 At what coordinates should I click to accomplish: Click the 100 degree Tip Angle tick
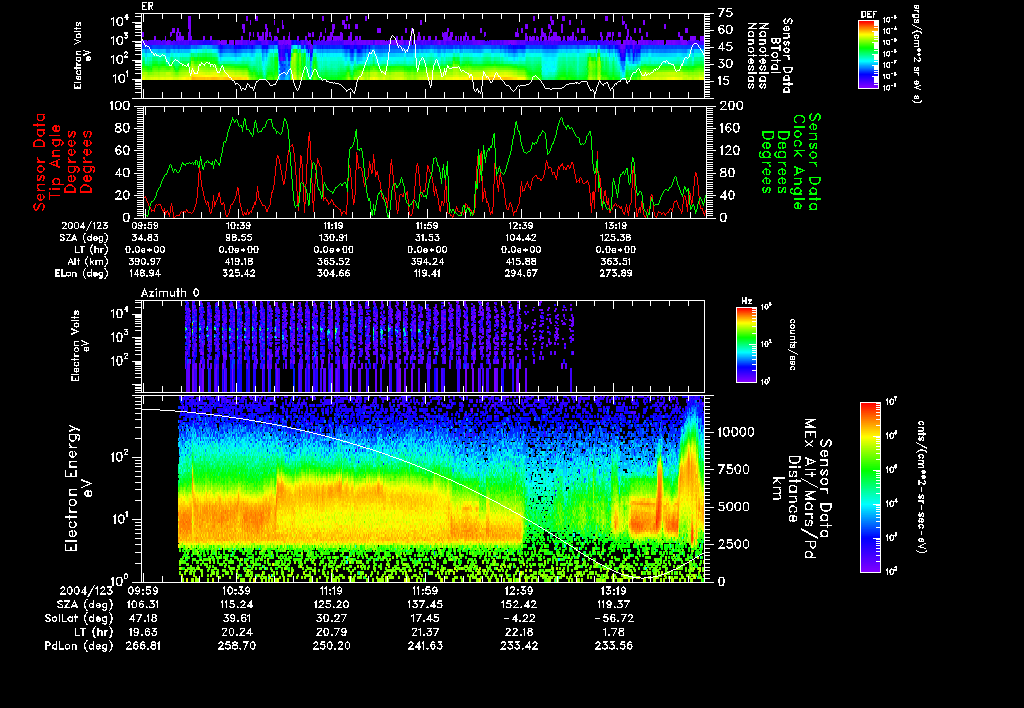point(120,106)
